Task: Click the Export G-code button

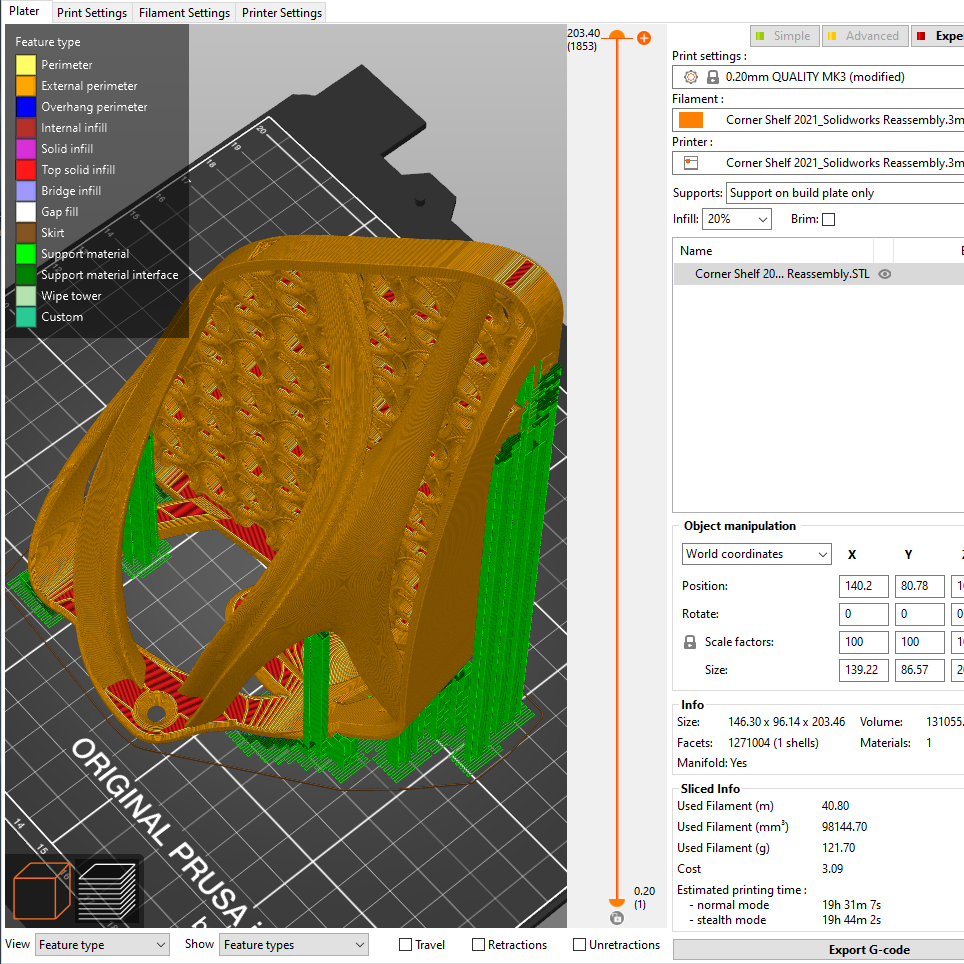Action: click(x=868, y=949)
